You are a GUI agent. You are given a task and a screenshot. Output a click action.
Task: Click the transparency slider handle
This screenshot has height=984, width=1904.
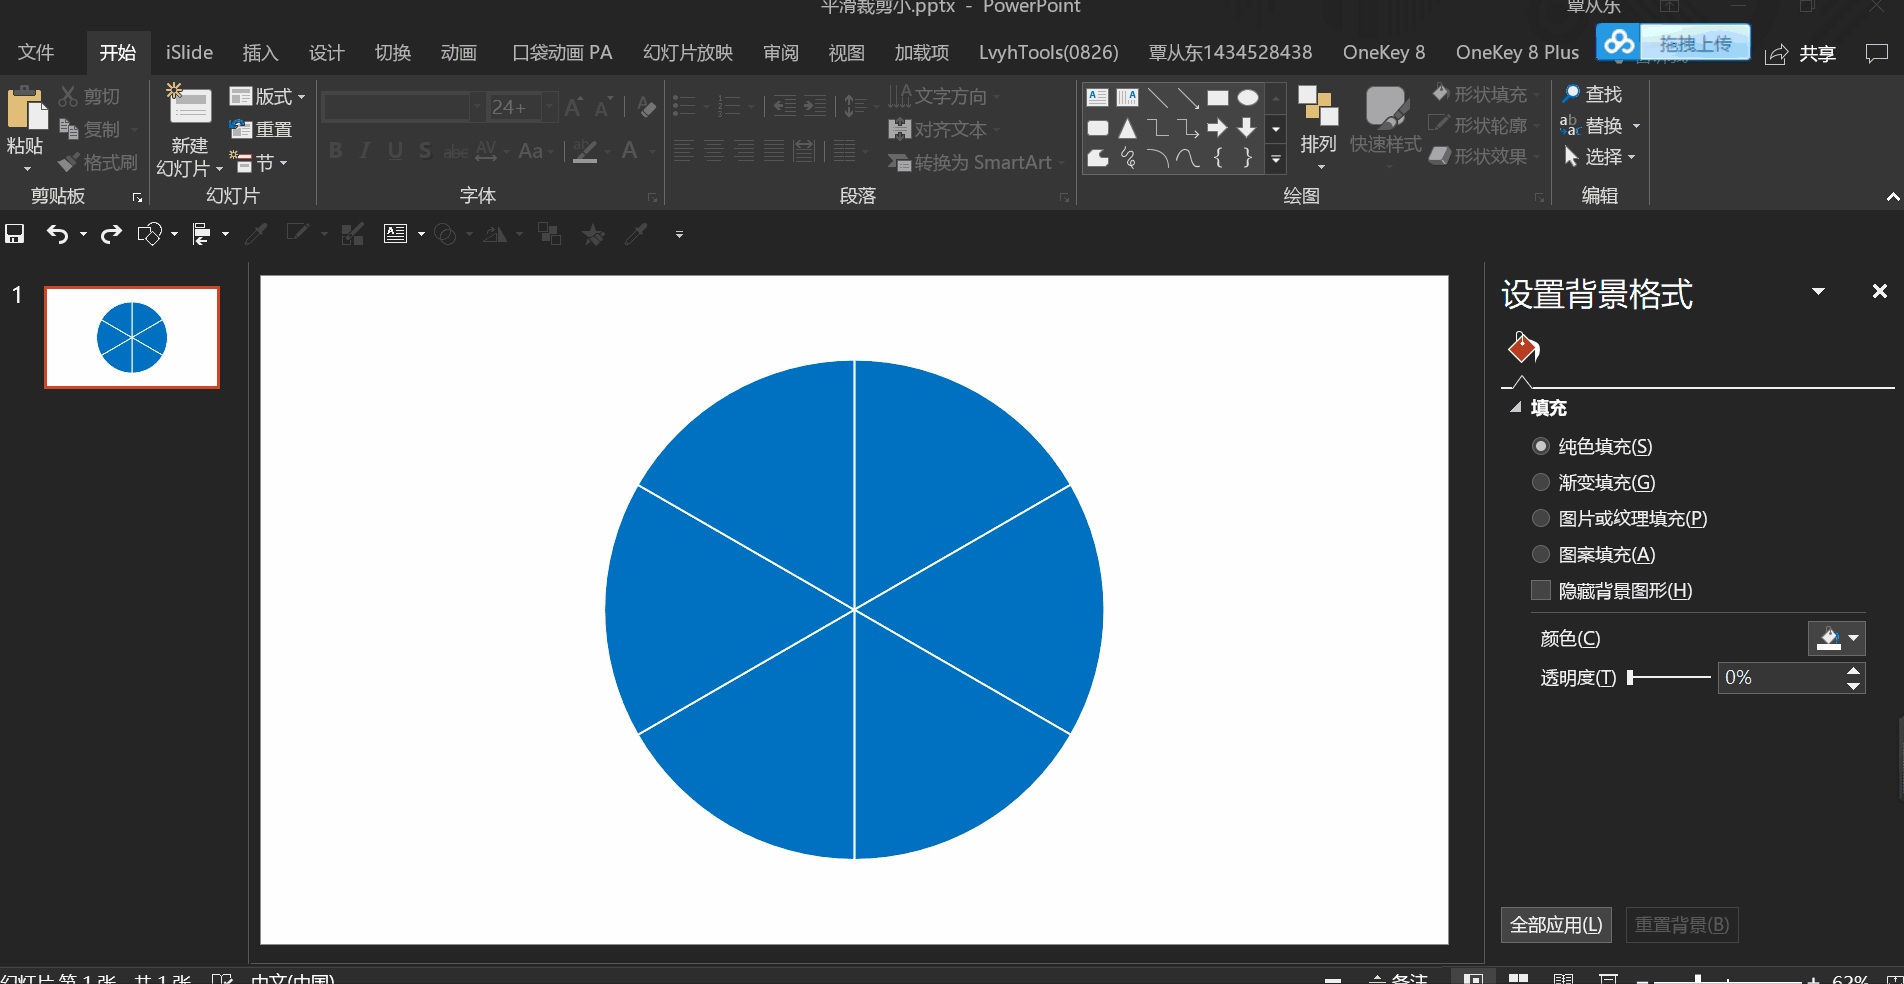pos(1631,678)
